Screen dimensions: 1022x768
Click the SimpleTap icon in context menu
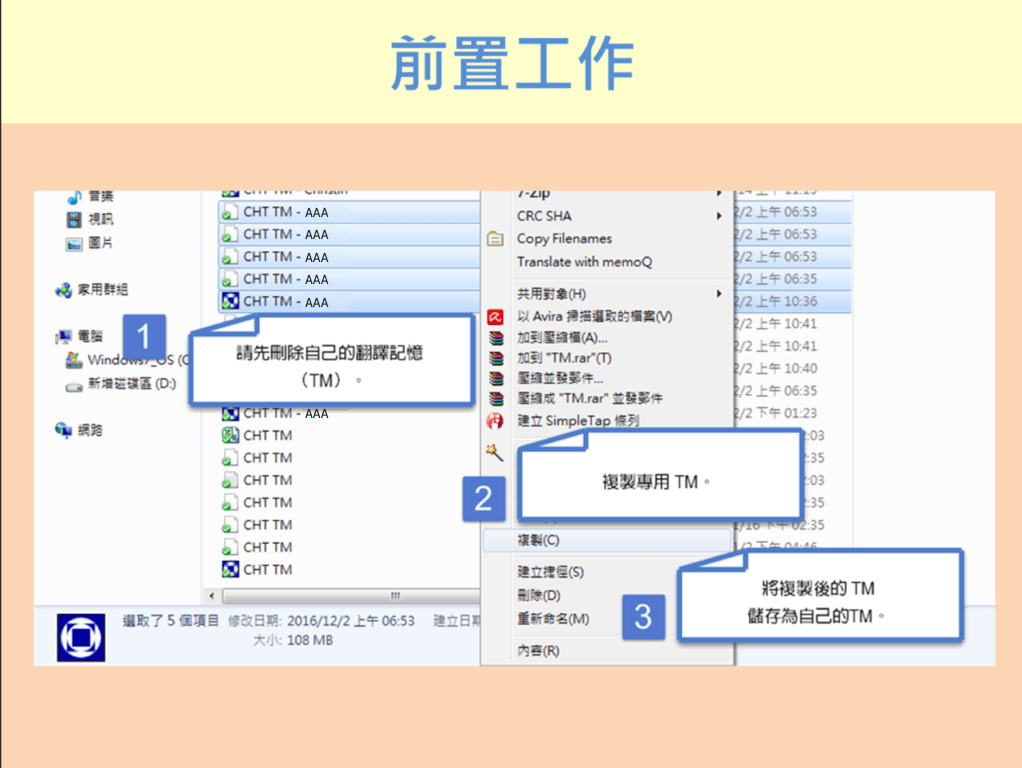click(495, 421)
